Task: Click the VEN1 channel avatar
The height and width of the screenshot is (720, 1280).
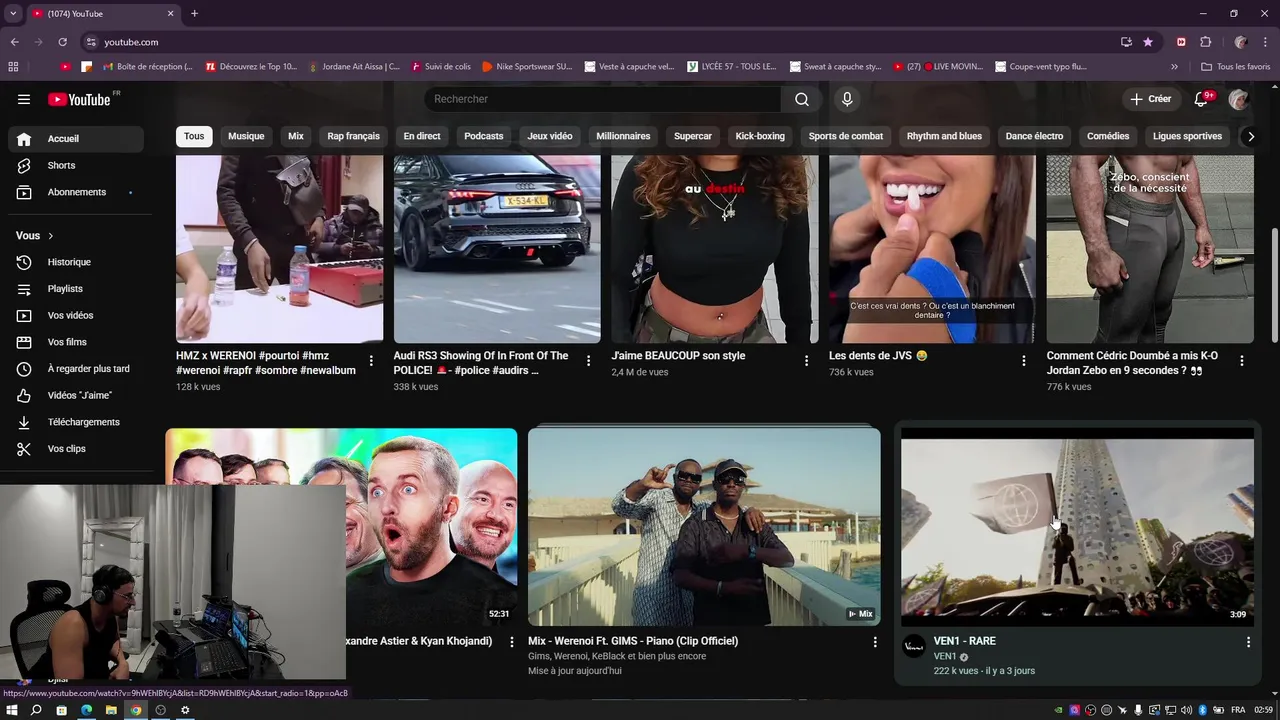Action: (914, 647)
